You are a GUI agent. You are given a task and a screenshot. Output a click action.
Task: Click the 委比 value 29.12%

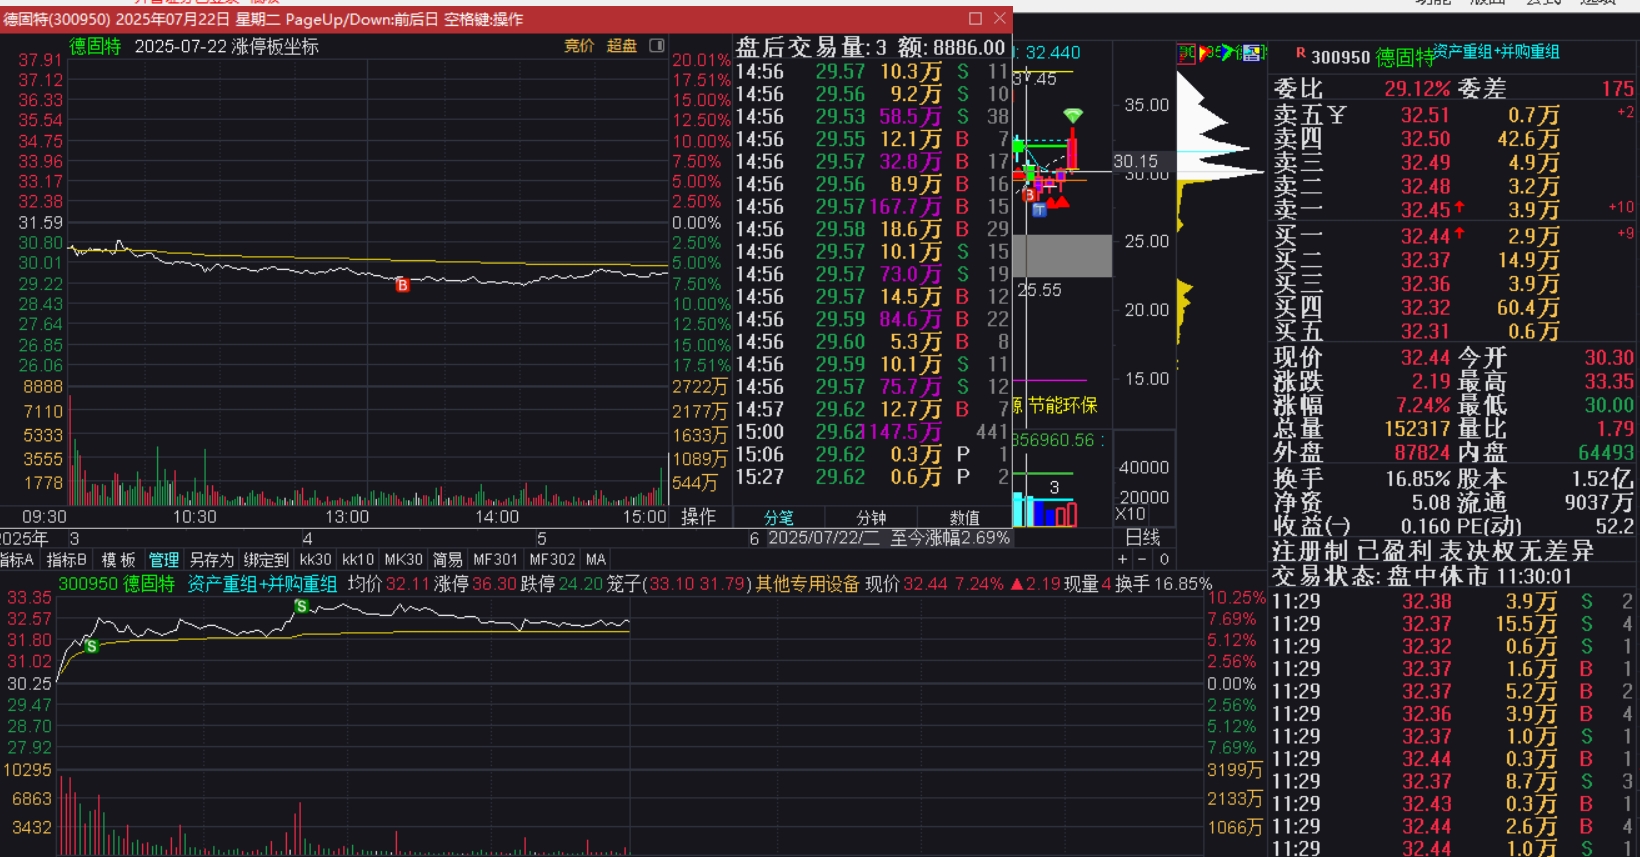[1417, 89]
